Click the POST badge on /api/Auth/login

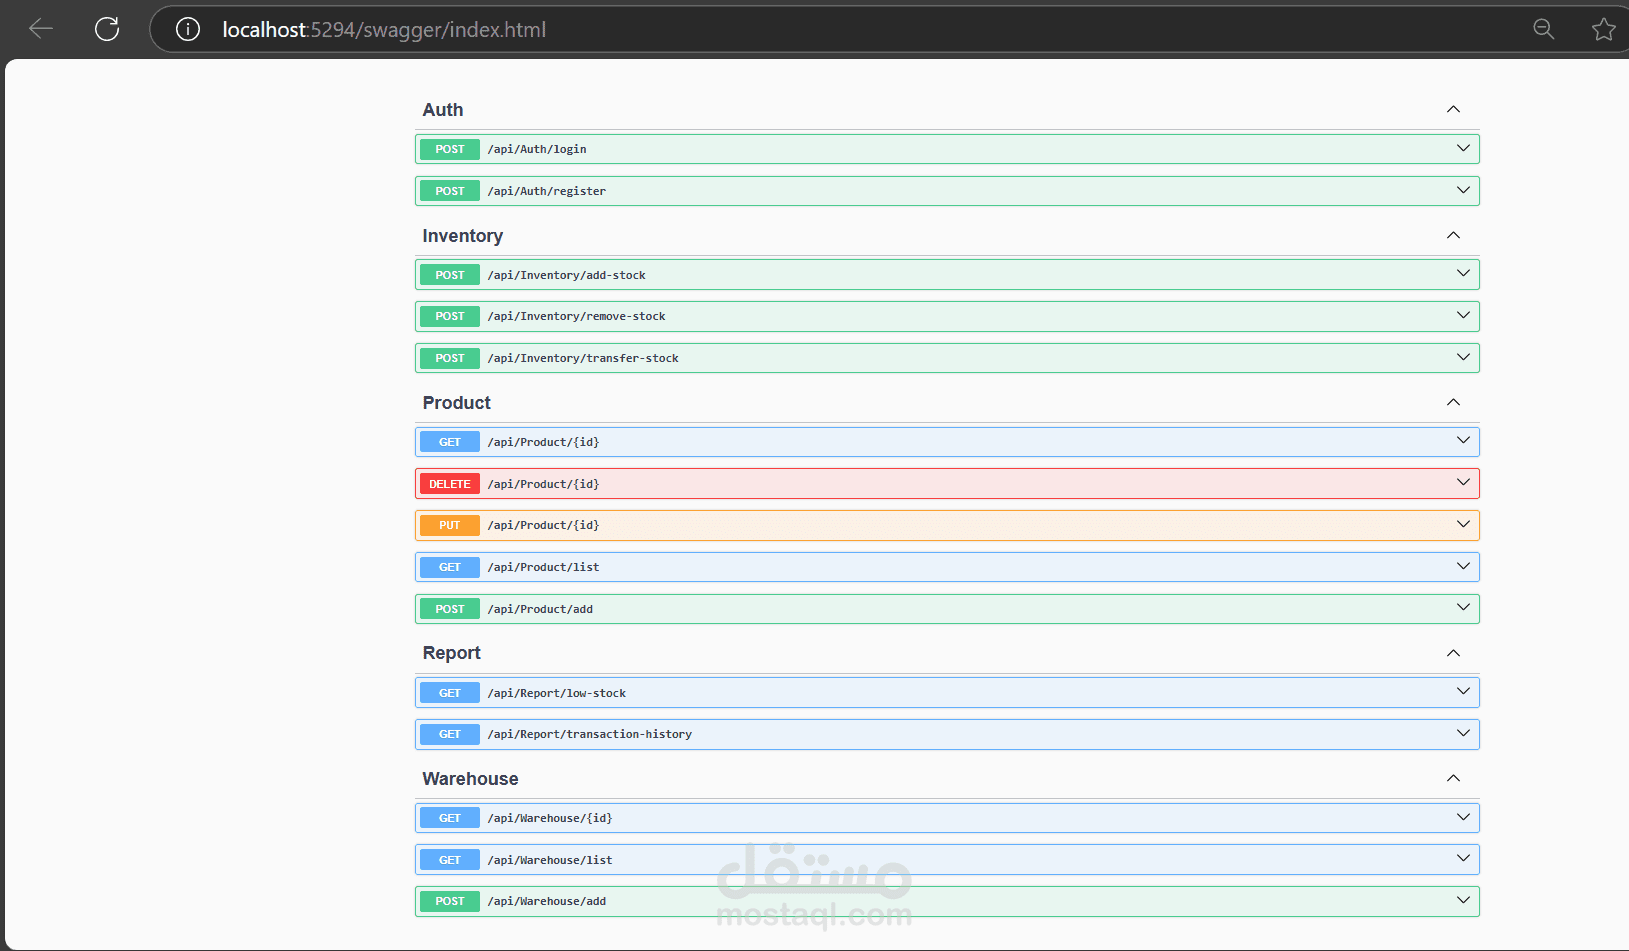pyautogui.click(x=448, y=148)
